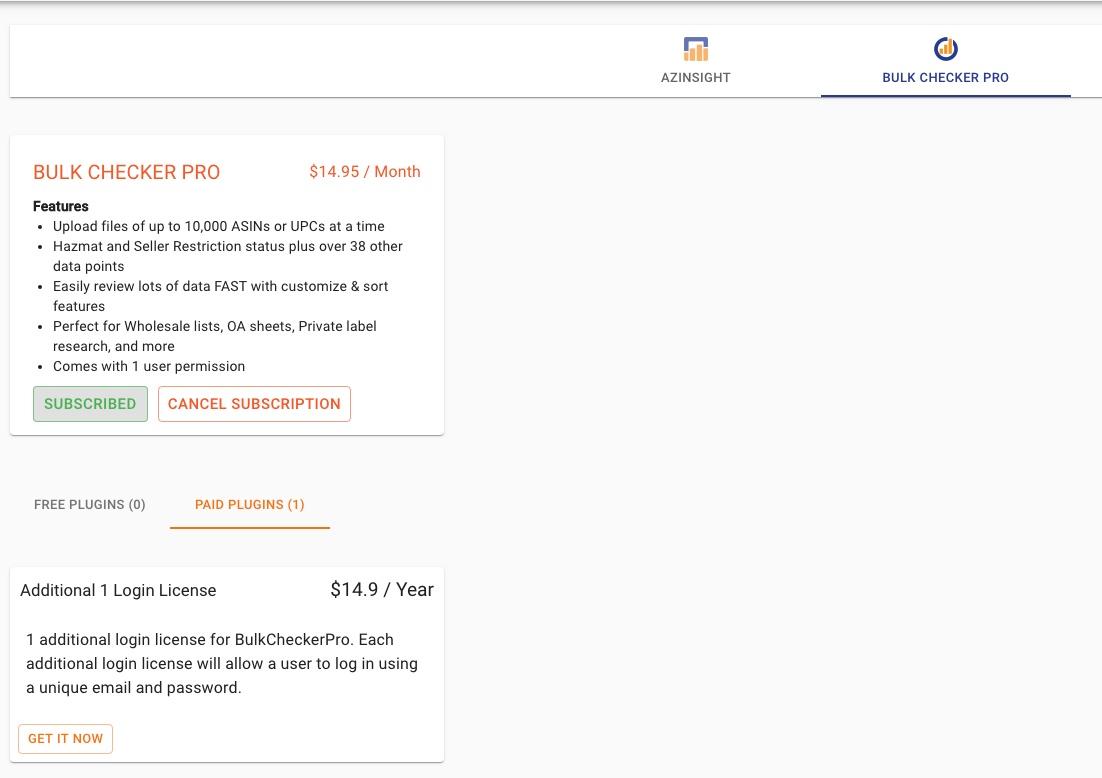Click the BULK CHECKER PRO card heading
The height and width of the screenshot is (778, 1102).
click(127, 172)
